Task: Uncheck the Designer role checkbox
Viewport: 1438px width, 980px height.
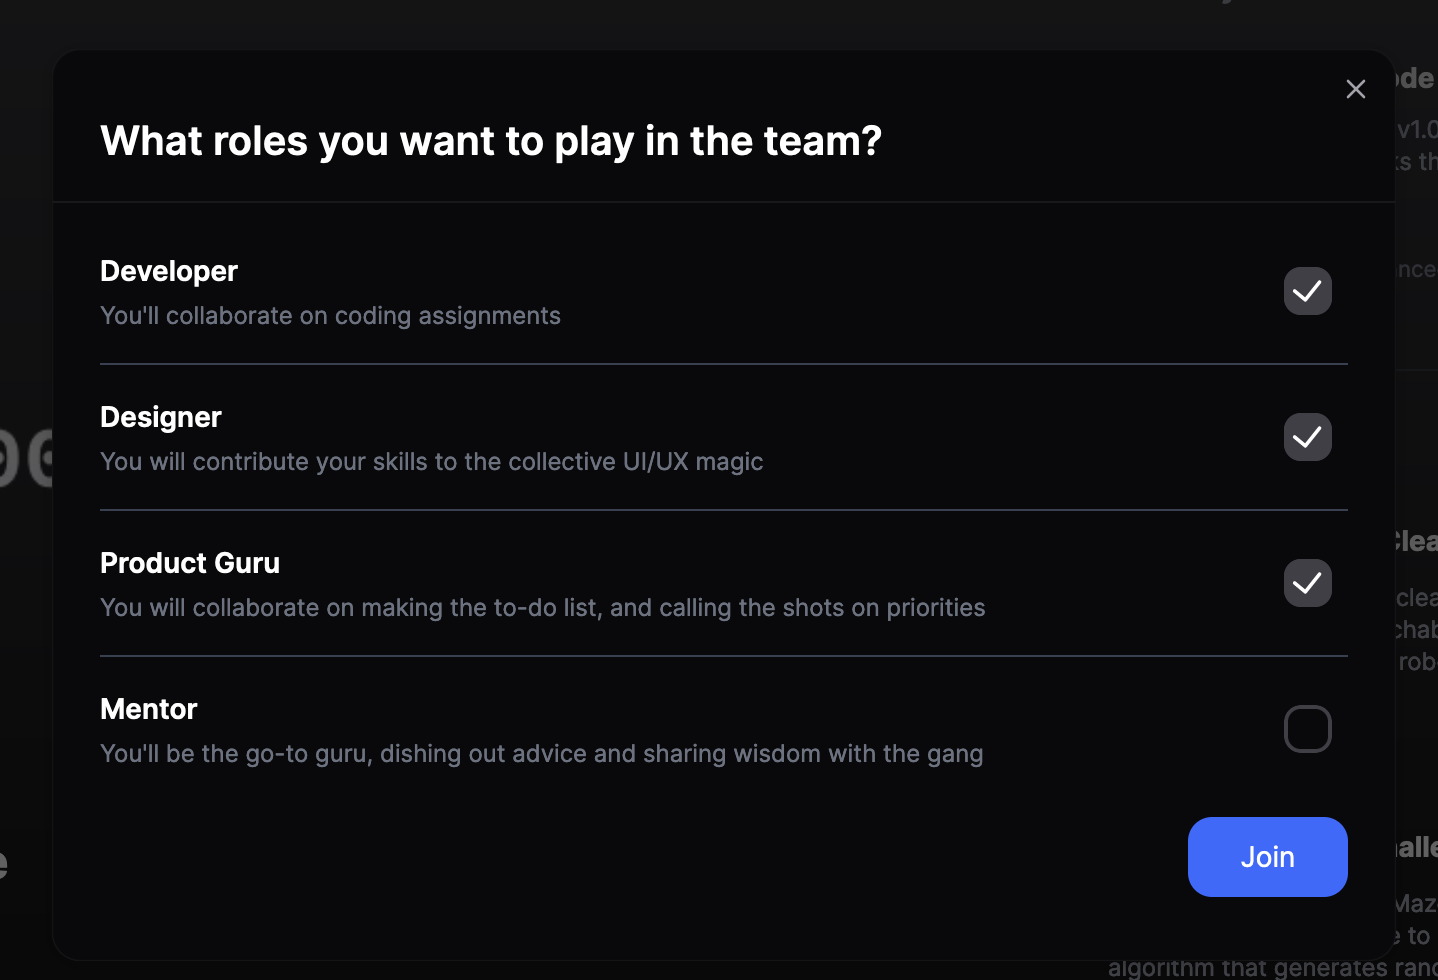Action: click(1307, 437)
